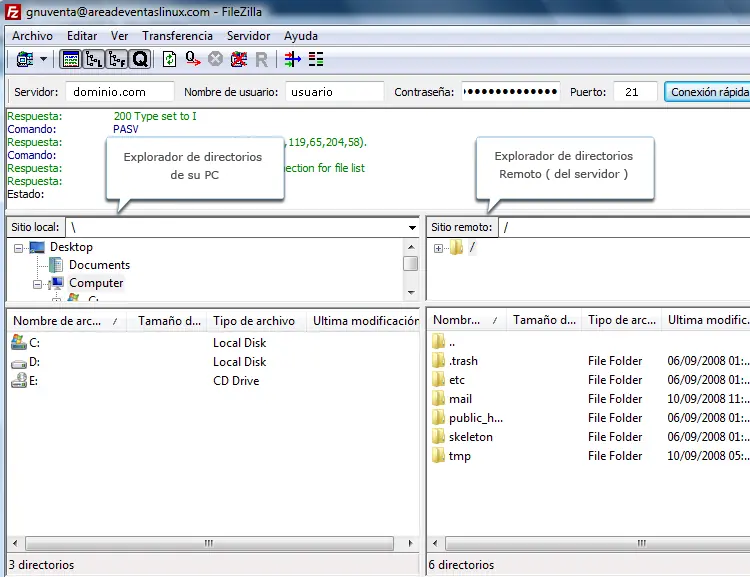The image size is (750, 577).
Task: Open the Transferencia menu
Action: pos(177,36)
